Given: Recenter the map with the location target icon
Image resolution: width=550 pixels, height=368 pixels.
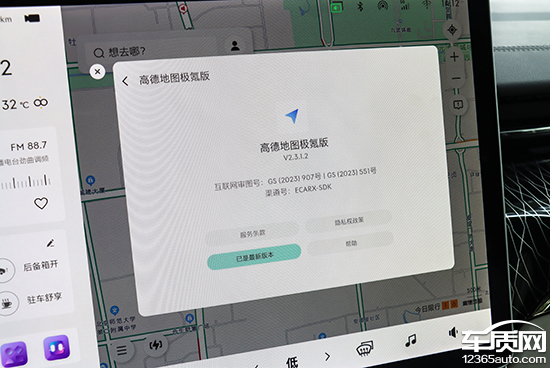Looking at the screenshot, I should click(452, 30).
